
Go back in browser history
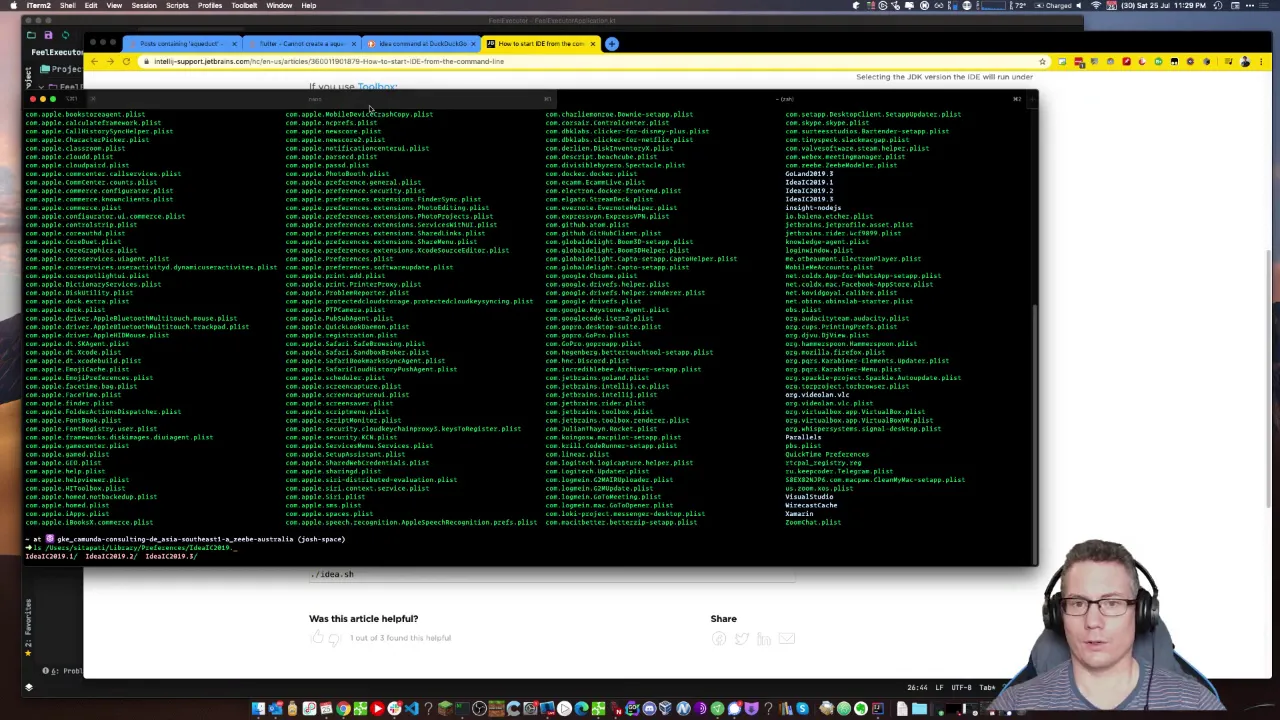coord(94,62)
